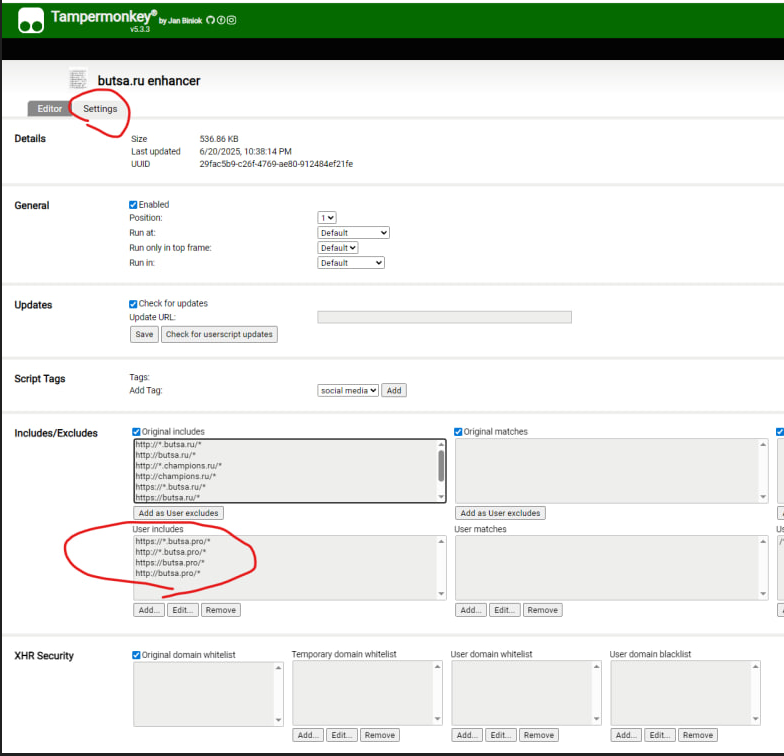This screenshot has height=756, width=784.
Task: Open the Facebook icon in header
Action: click(221, 20)
